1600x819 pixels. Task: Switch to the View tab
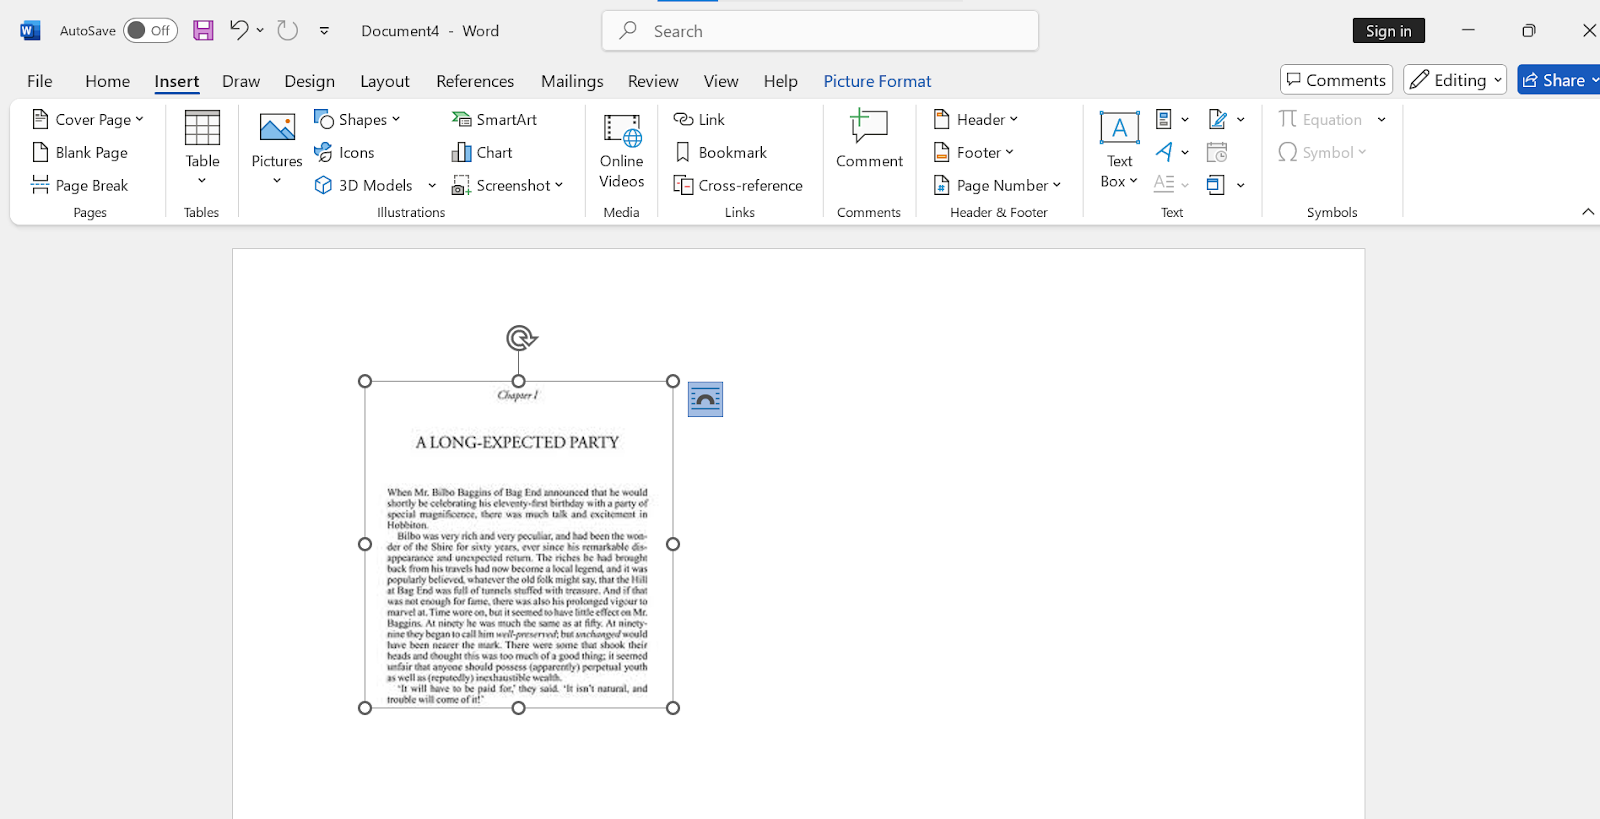(721, 81)
